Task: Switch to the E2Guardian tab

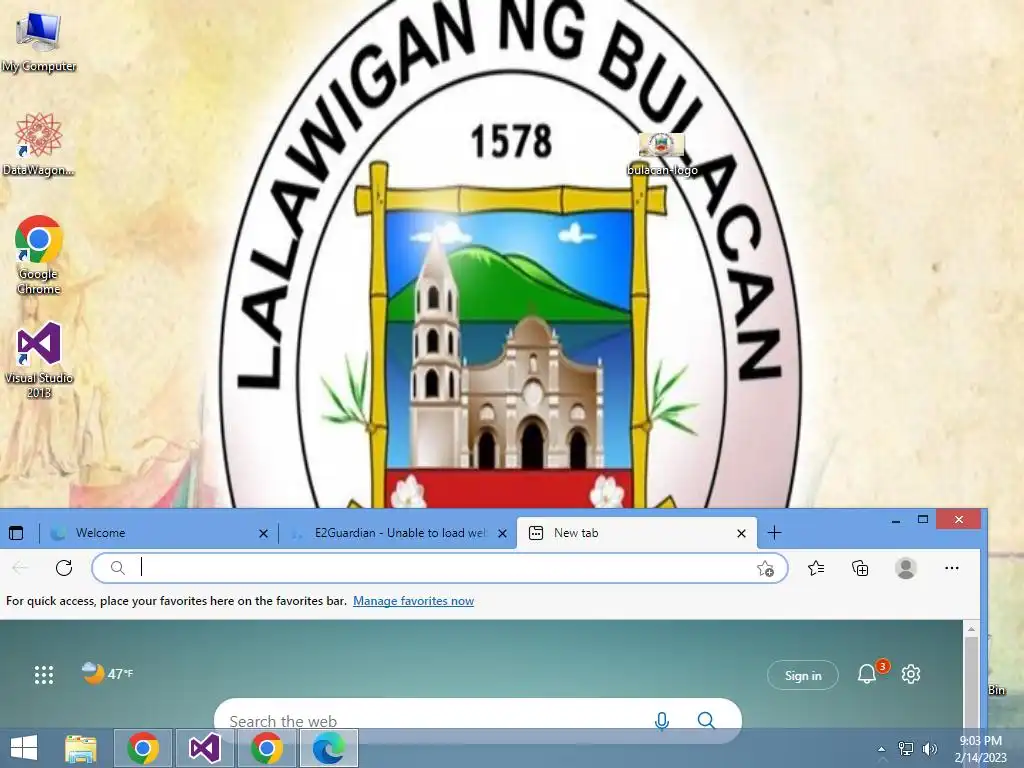Action: point(398,533)
